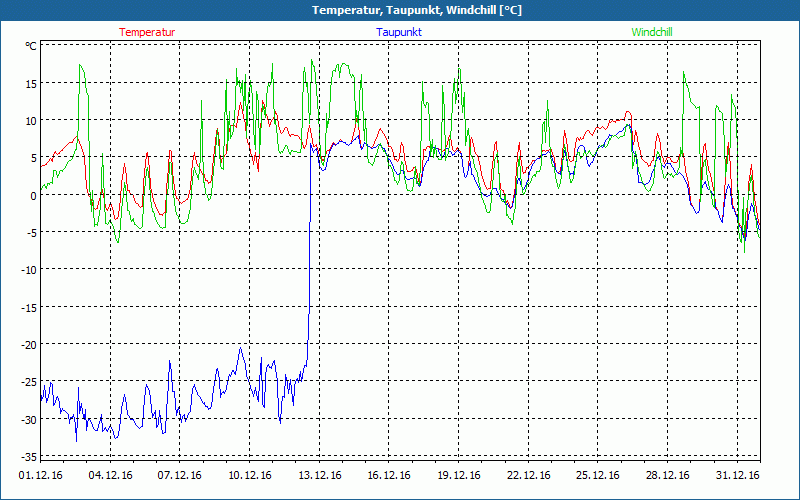Click the y-axis value 10
This screenshot has height=500, width=800.
[x=31, y=120]
